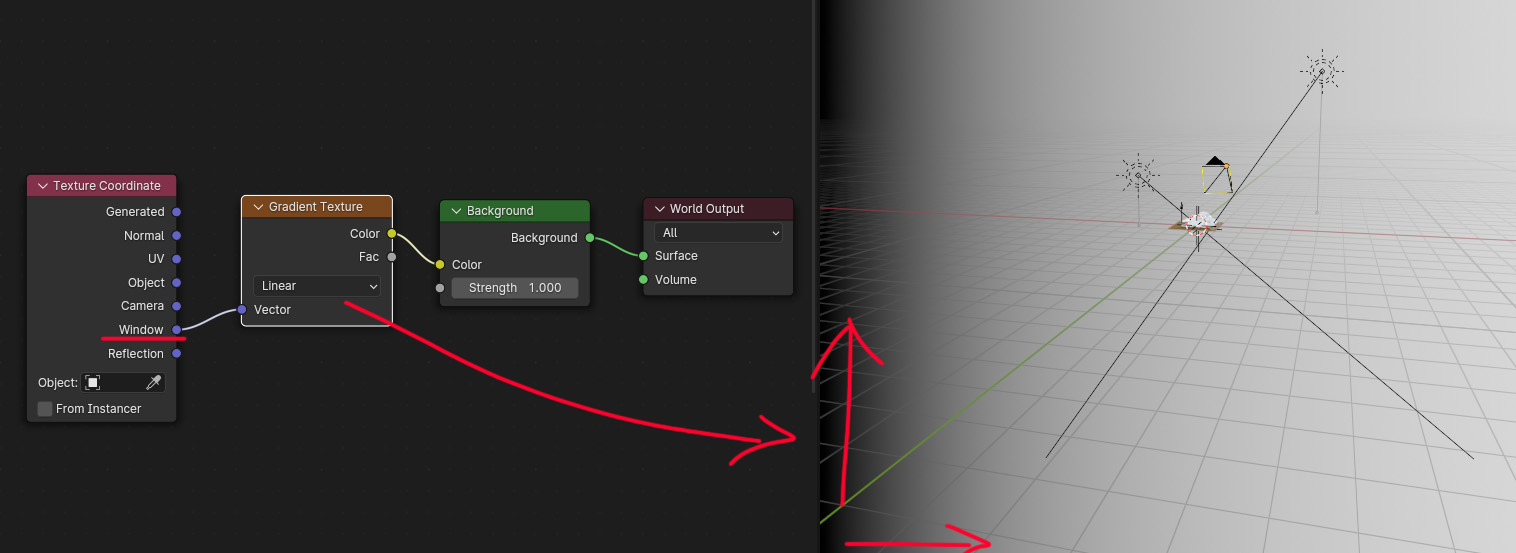Click the Background shader output socket
This screenshot has height=553, width=1516.
click(590, 238)
